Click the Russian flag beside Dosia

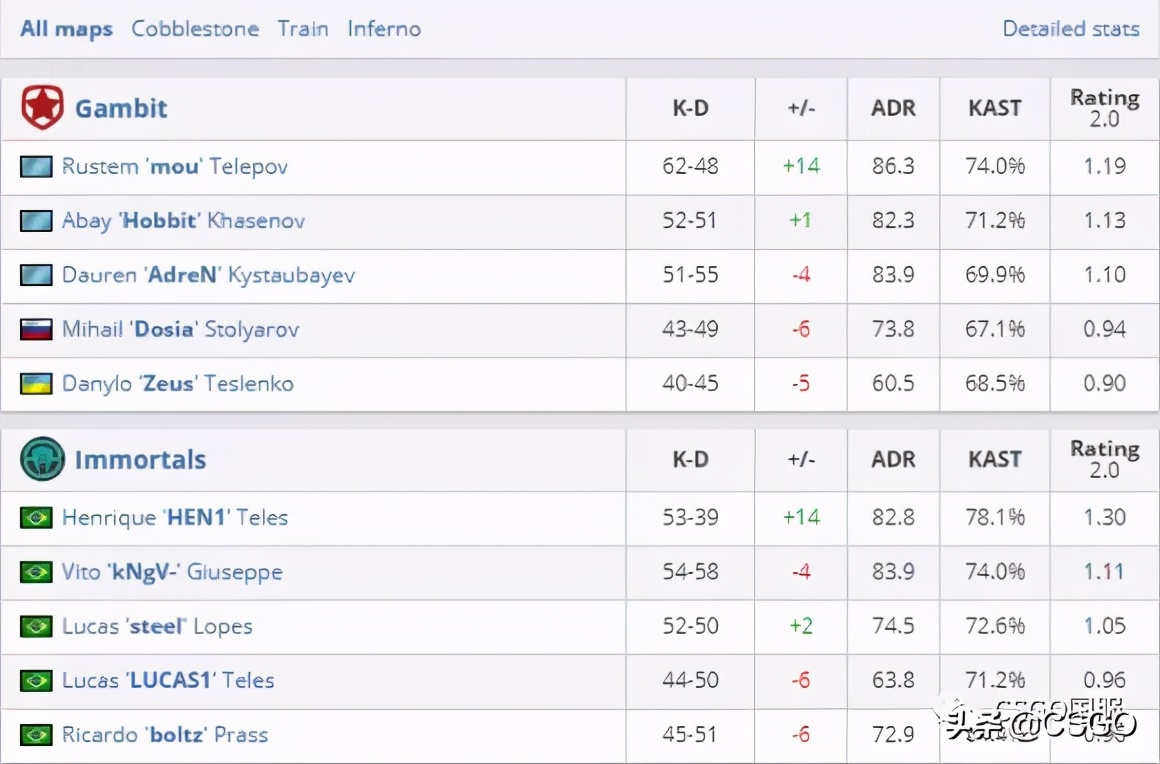pyautogui.click(x=36, y=329)
